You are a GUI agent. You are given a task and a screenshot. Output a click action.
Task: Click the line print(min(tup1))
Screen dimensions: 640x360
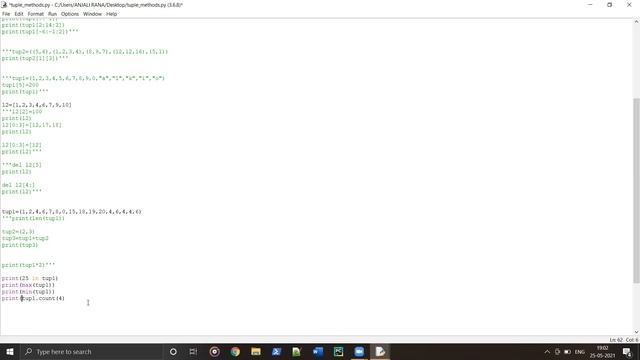pyautogui.click(x=28, y=291)
